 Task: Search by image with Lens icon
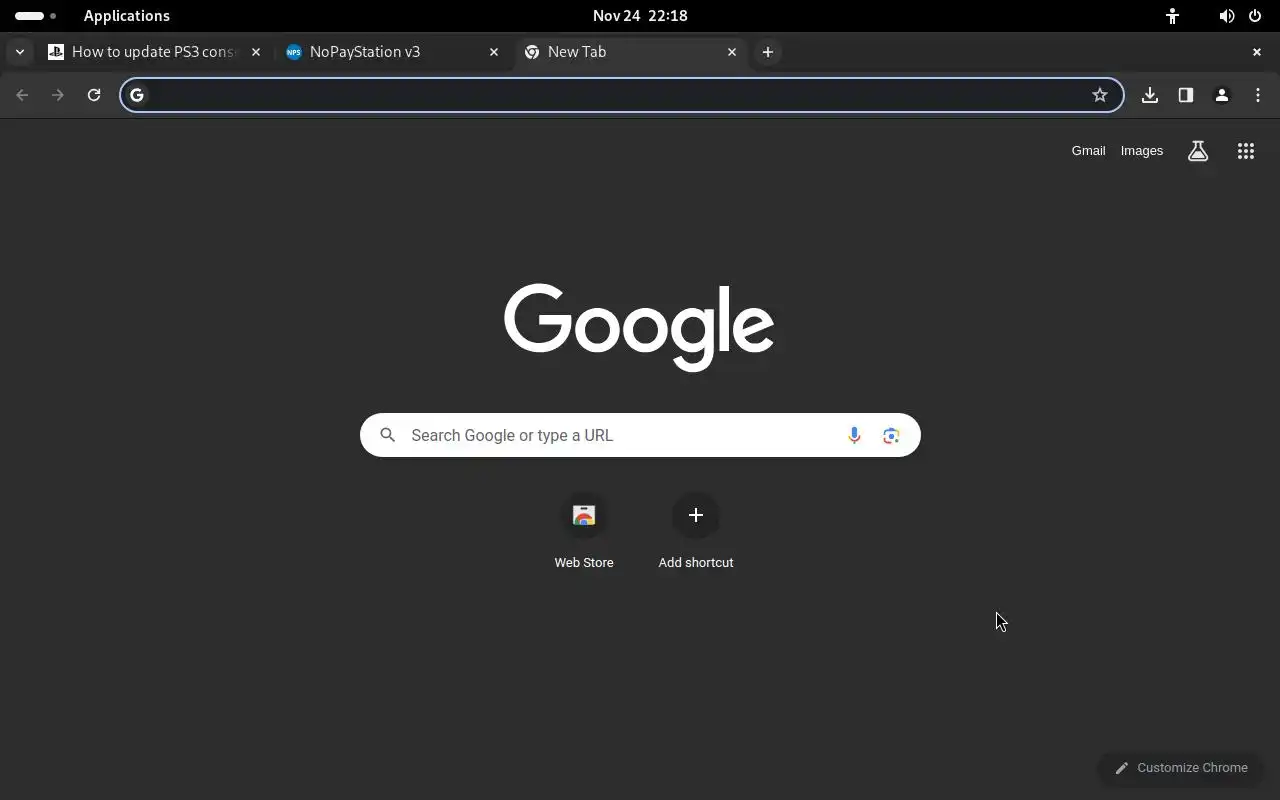[x=891, y=435]
